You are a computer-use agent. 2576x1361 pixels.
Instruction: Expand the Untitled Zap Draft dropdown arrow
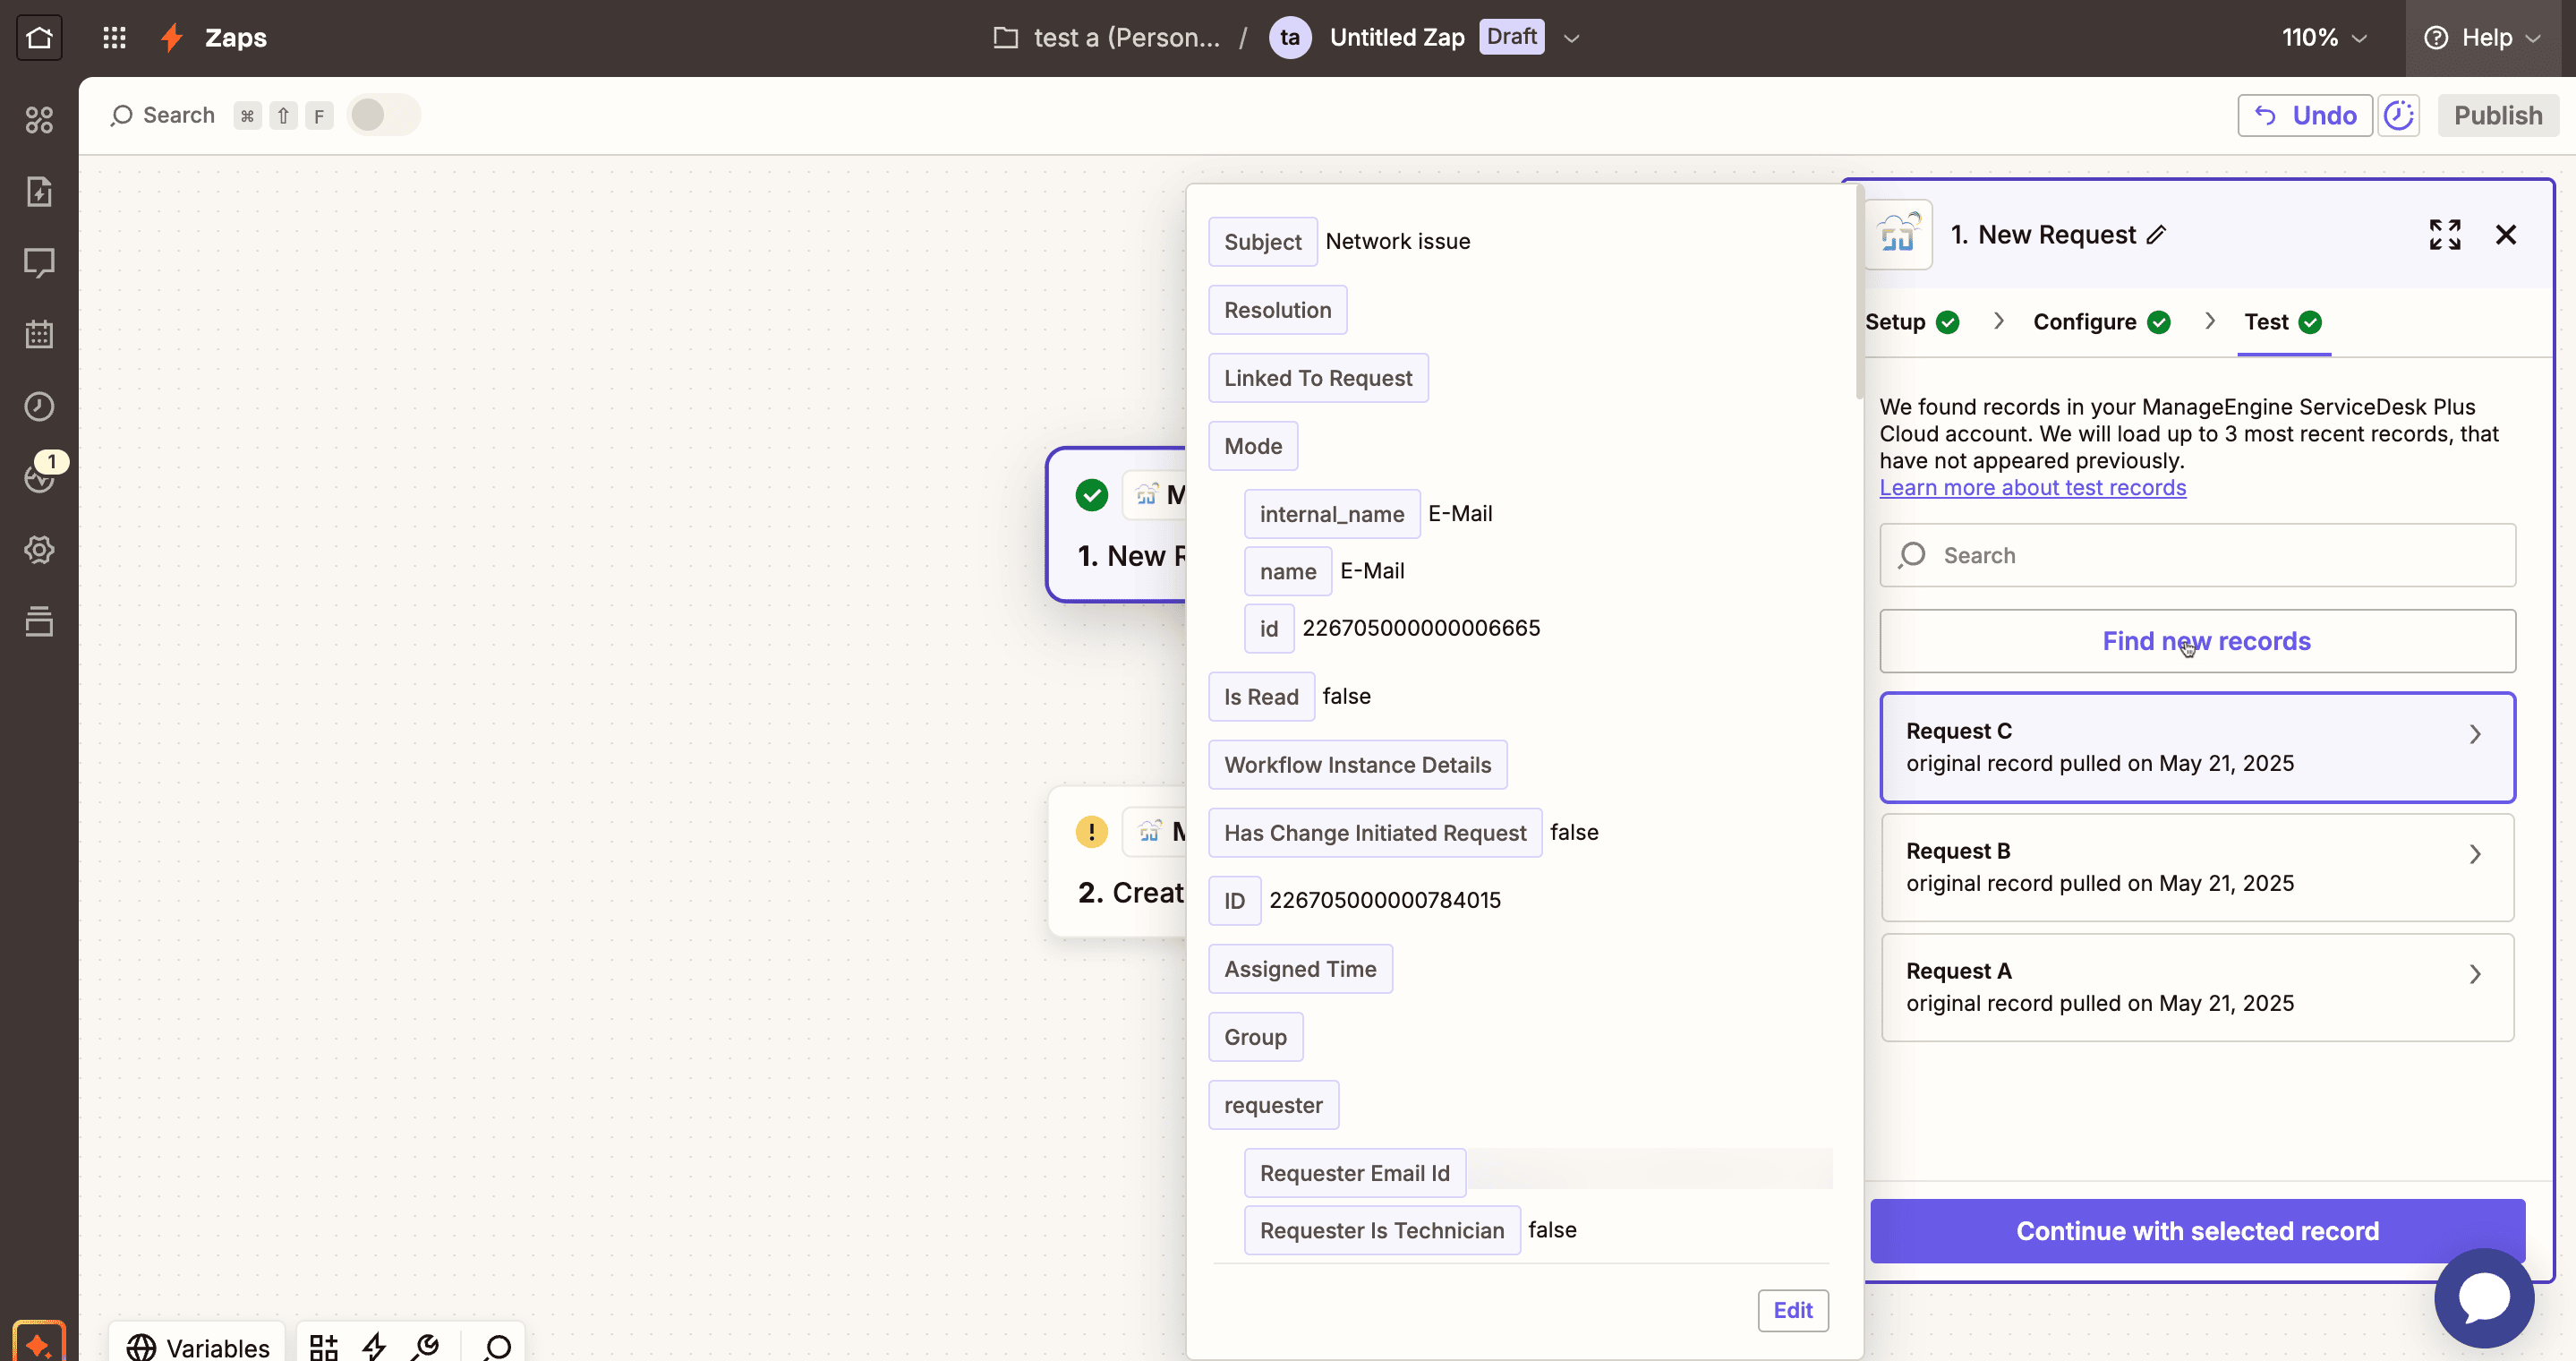1571,38
